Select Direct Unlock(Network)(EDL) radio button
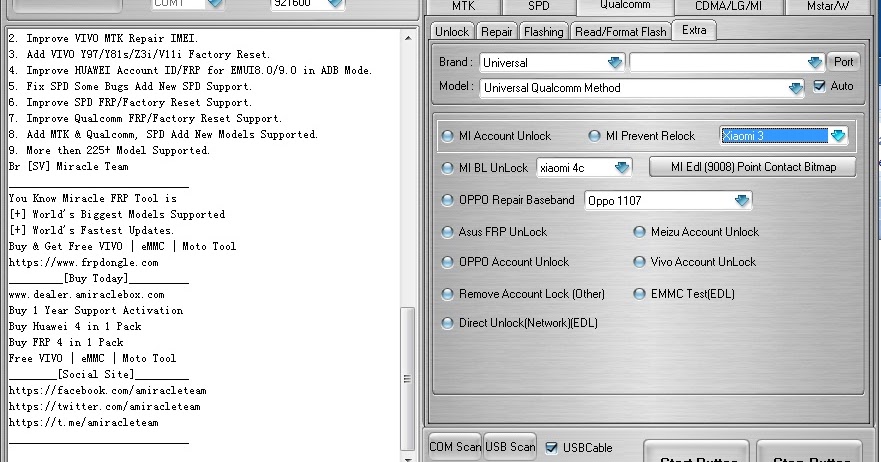The height and width of the screenshot is (462, 881). [447, 323]
